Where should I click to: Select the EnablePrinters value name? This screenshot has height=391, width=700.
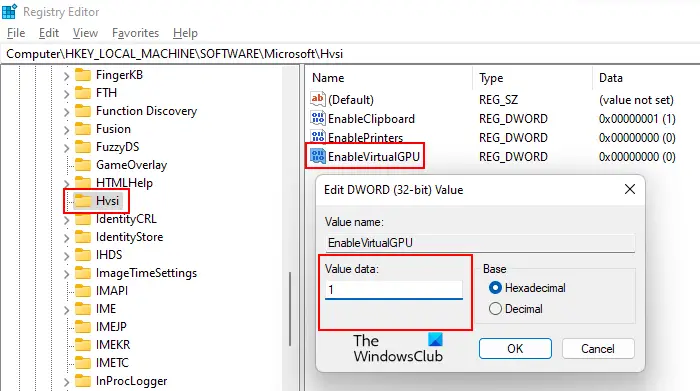366,137
